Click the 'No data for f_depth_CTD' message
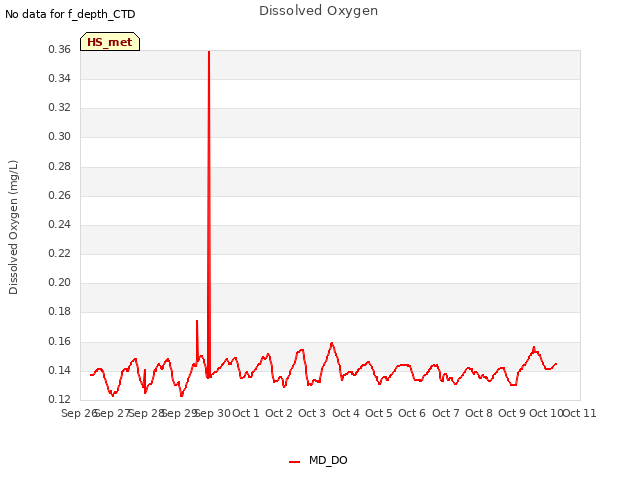Image resolution: width=640 pixels, height=480 pixels. (x=70, y=14)
